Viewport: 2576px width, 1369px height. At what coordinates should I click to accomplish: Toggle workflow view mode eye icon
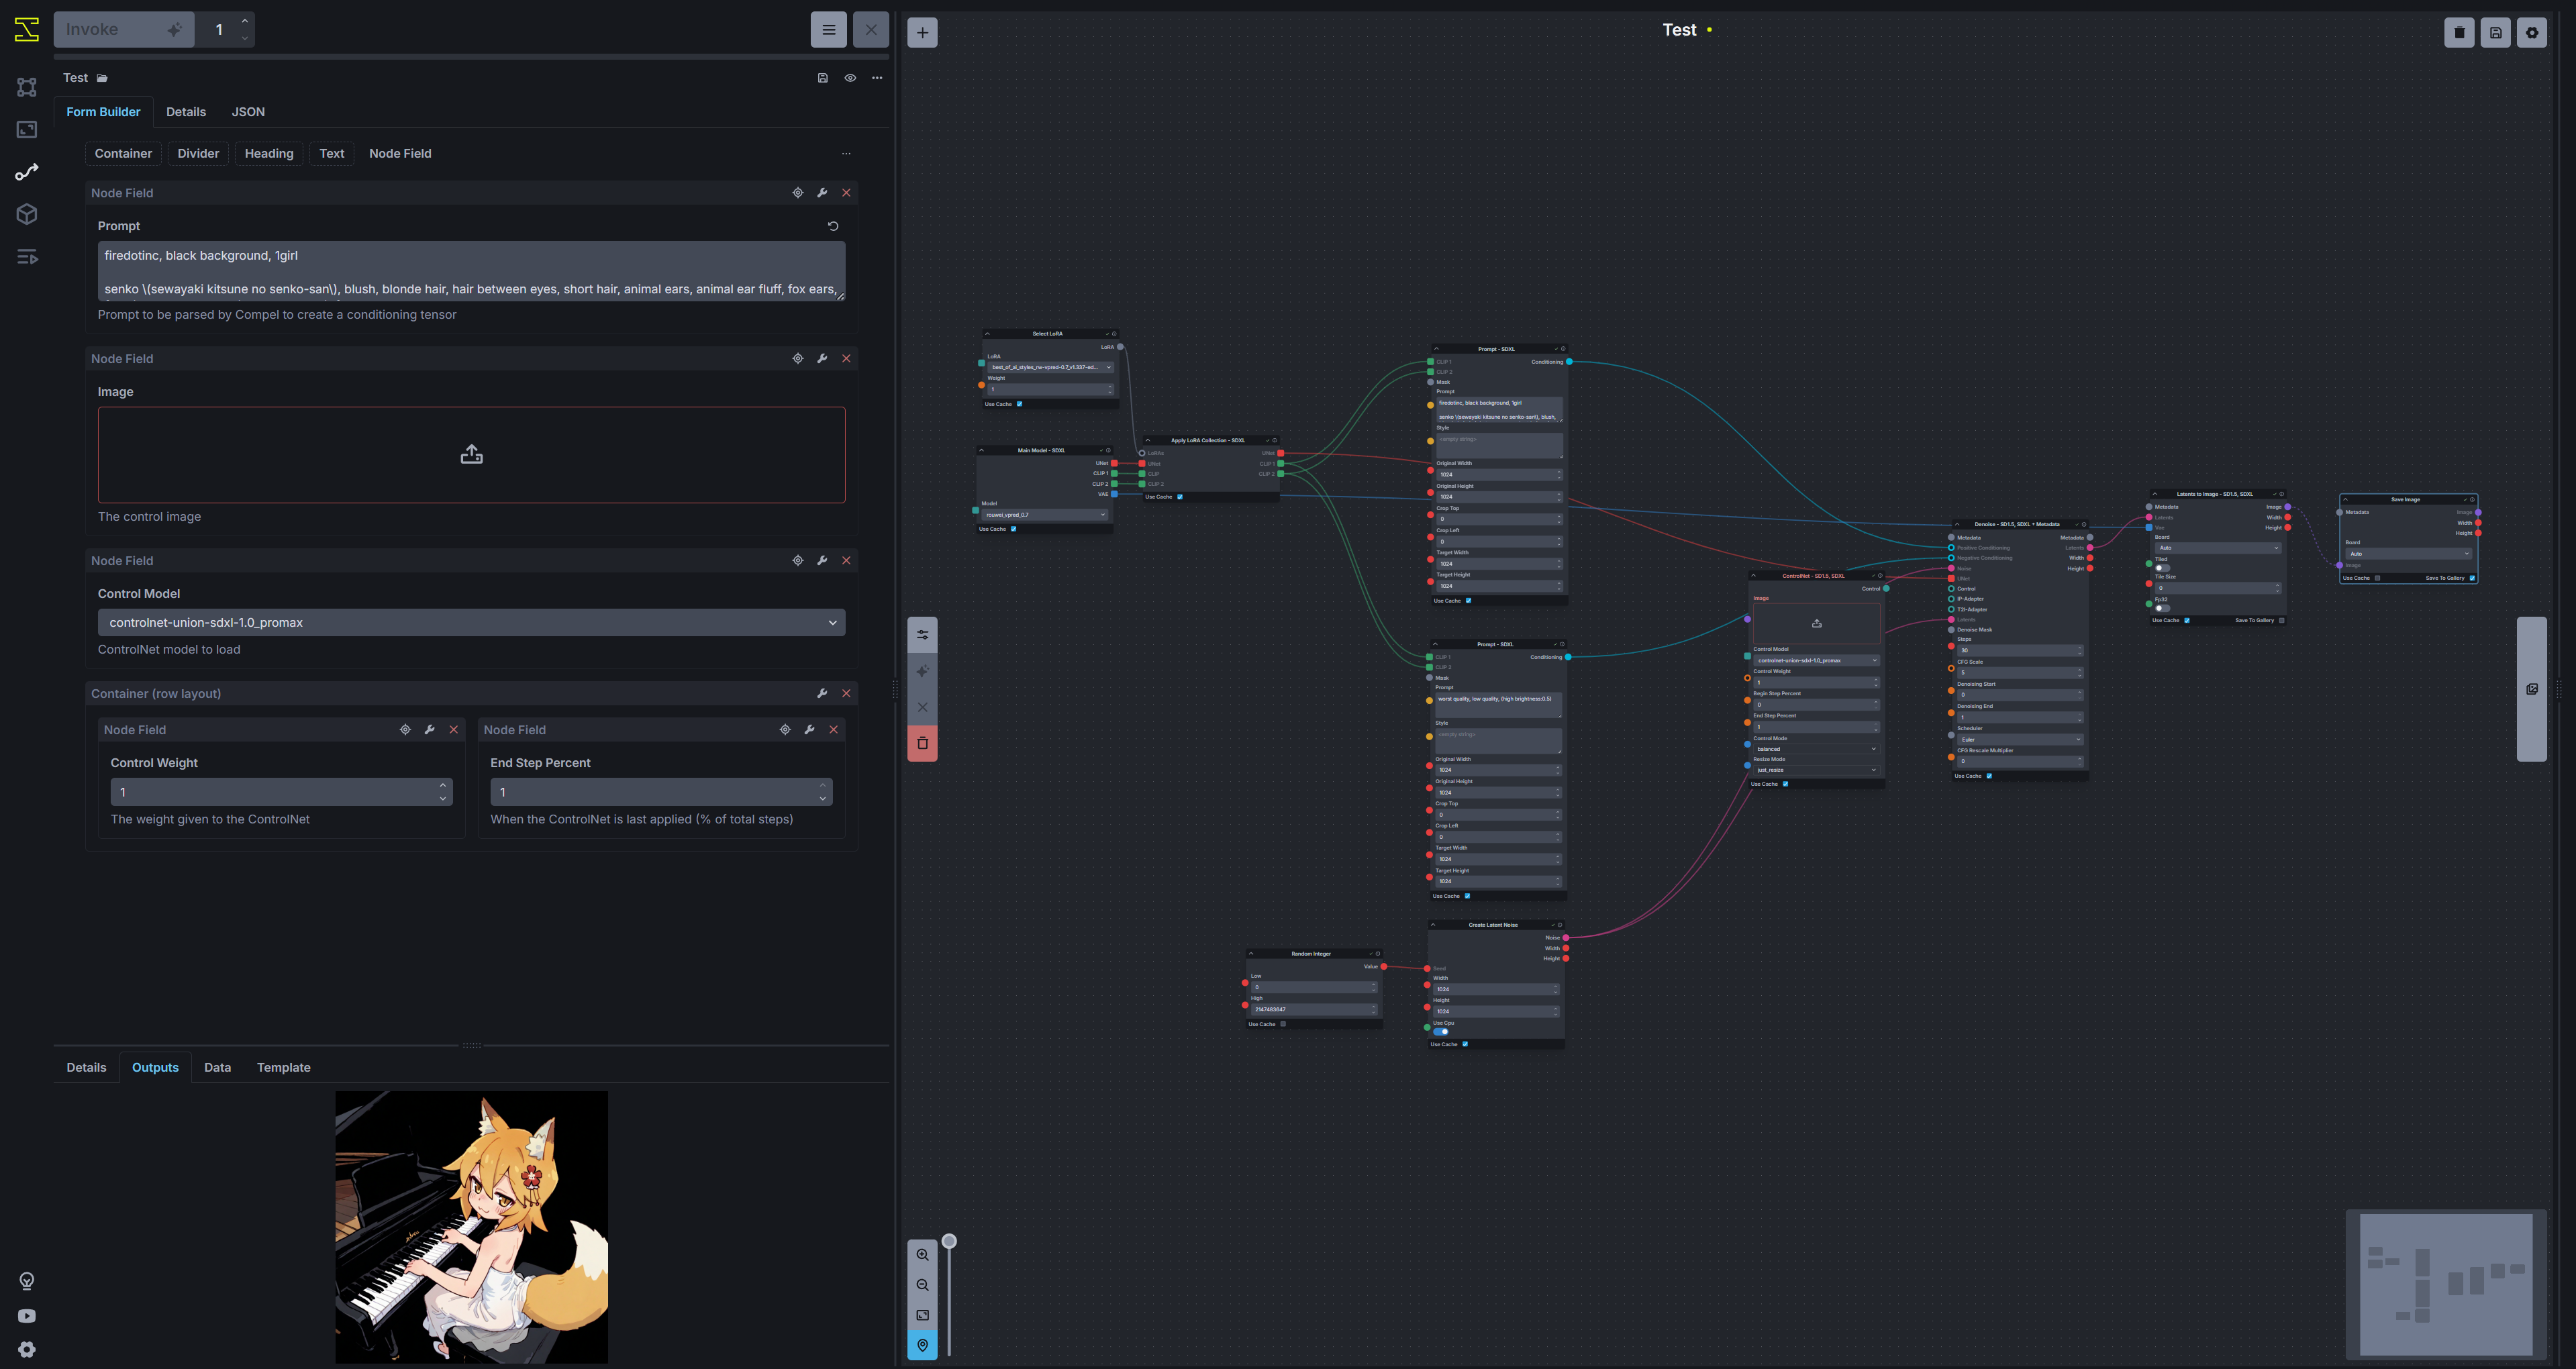pos(850,78)
